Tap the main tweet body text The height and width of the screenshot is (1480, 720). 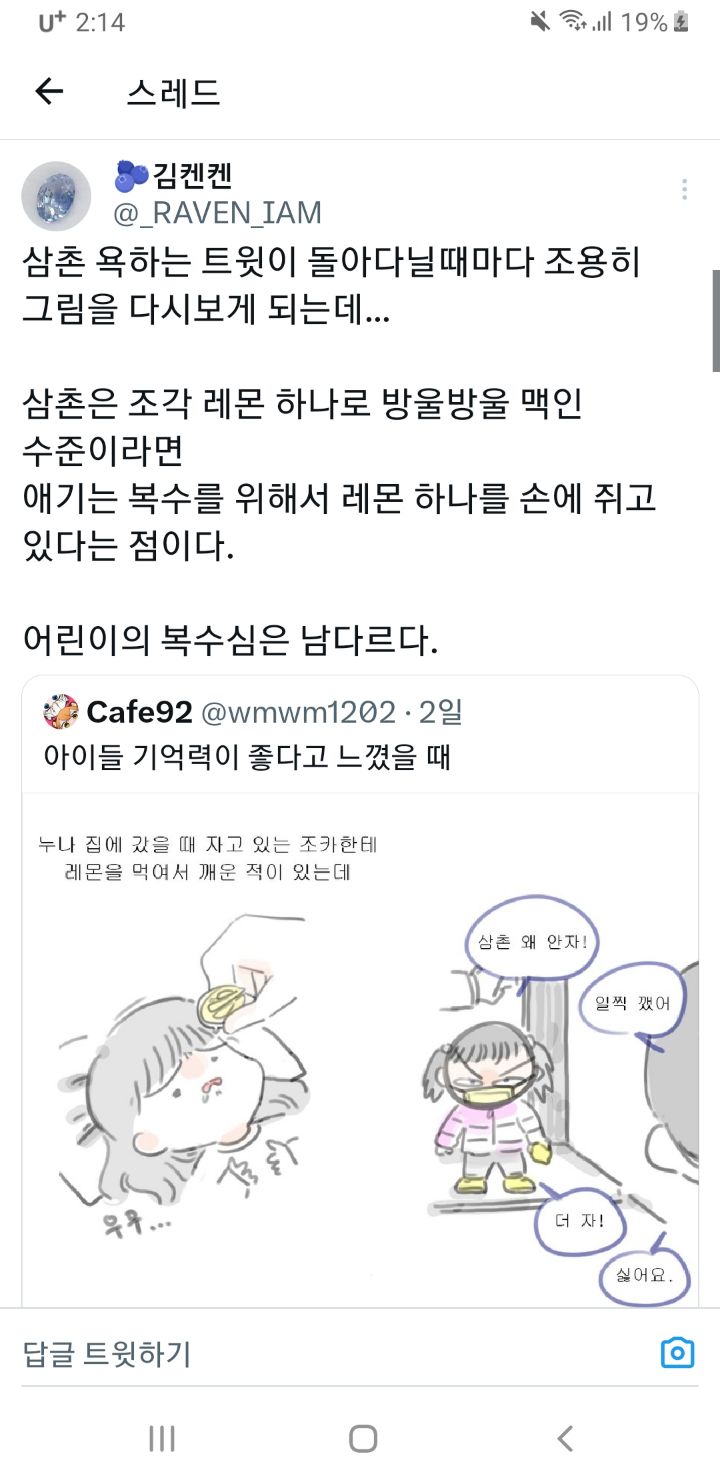click(340, 451)
